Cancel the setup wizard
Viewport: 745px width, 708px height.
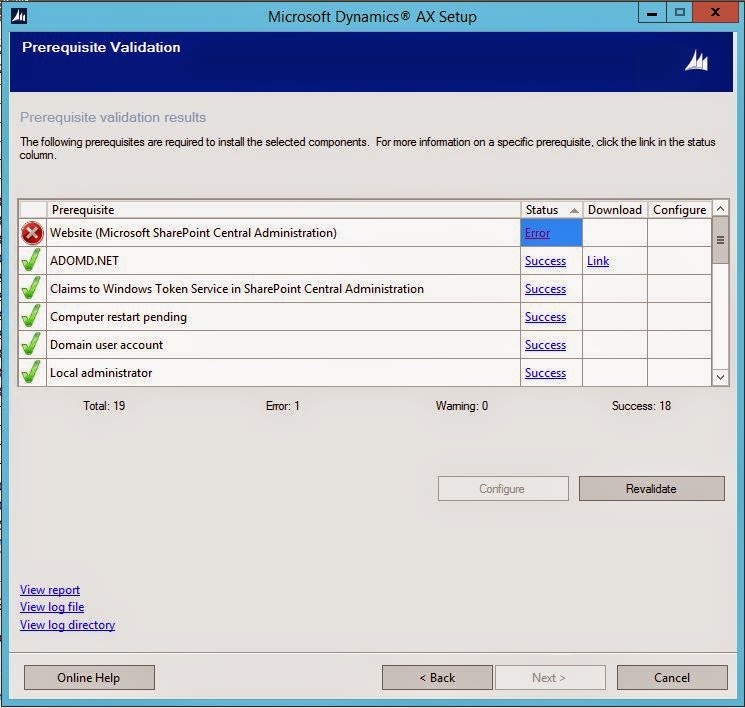coord(672,678)
